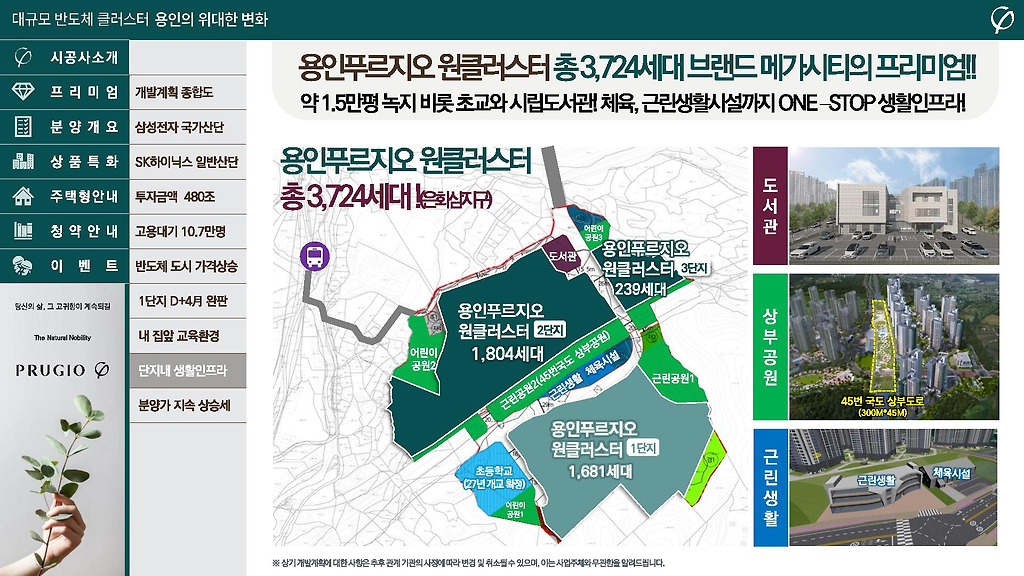Click the blue 근린생활 vertical label
1024x576 pixels.
tap(770, 487)
